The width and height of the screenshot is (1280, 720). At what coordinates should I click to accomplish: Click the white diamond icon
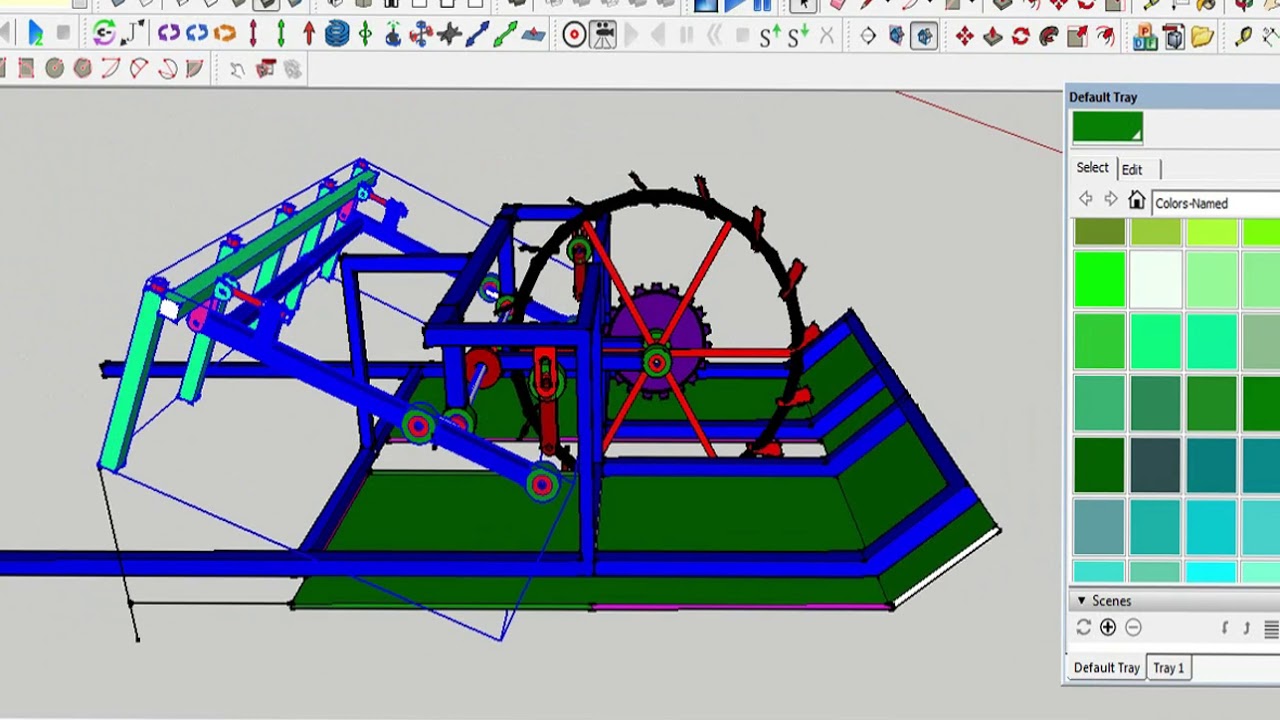[x=868, y=37]
